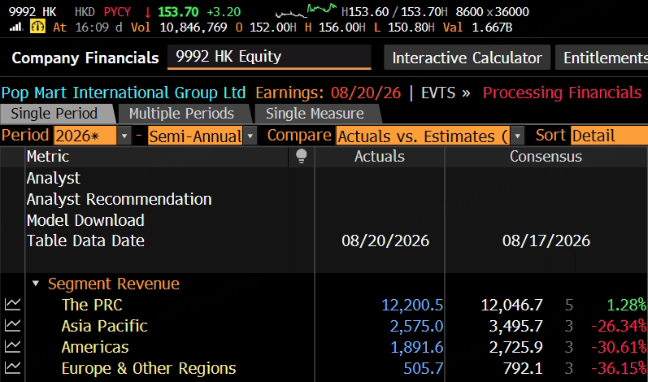Collapse the Segment Revenue section
Screen dimensions: 648x382
click(x=36, y=284)
